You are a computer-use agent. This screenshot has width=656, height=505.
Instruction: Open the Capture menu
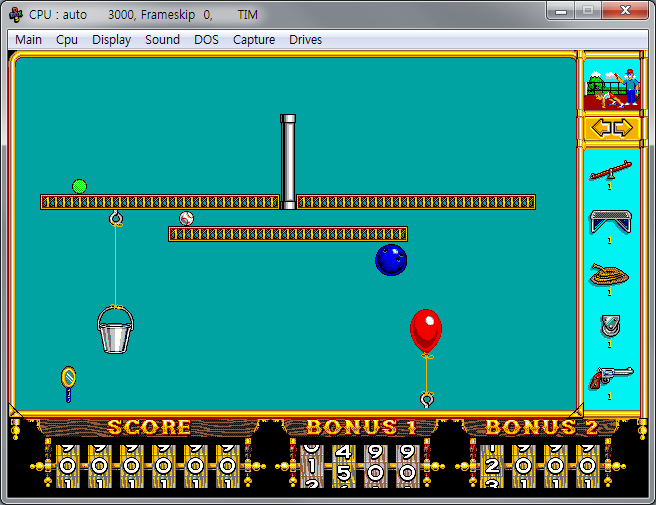(254, 40)
